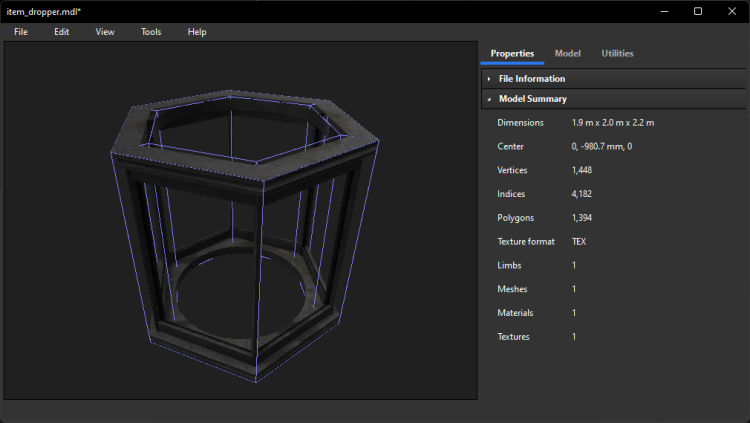Select the Properties tab

(x=512, y=53)
